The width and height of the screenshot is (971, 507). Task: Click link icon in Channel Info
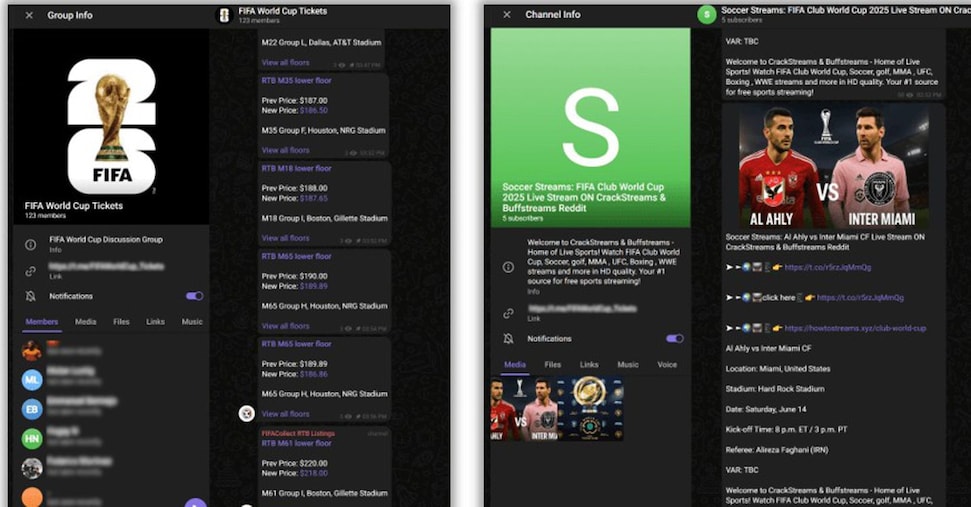click(508, 313)
